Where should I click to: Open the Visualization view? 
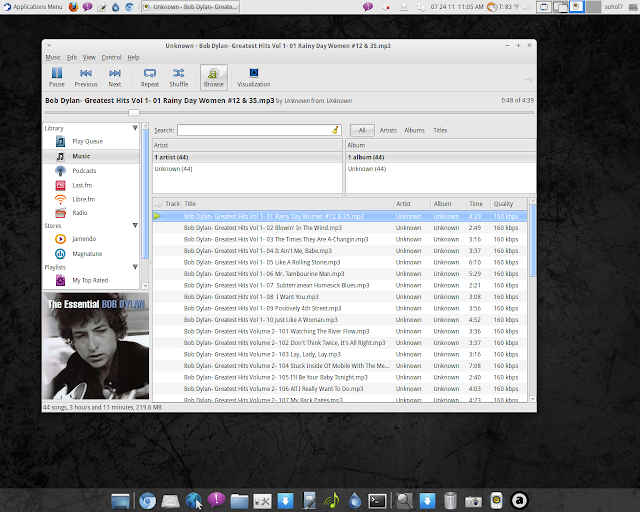[253, 77]
